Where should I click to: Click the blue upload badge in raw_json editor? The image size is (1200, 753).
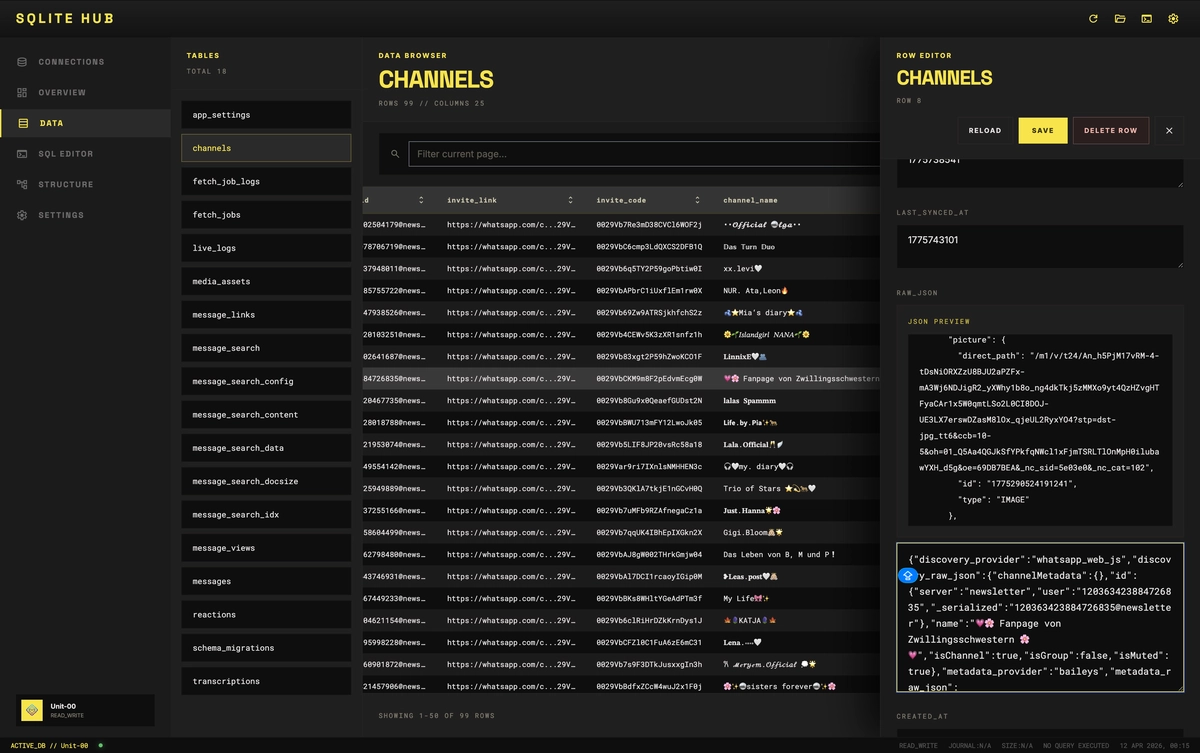tap(907, 575)
